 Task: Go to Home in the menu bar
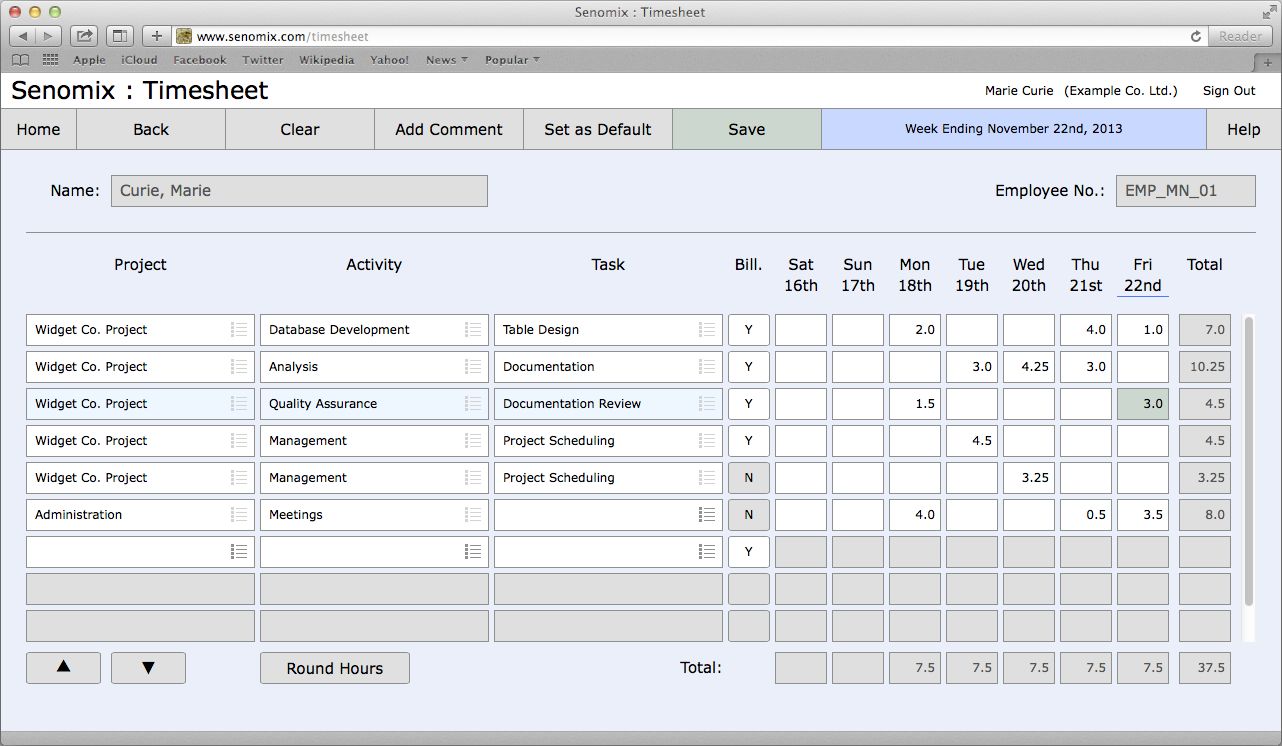point(38,129)
